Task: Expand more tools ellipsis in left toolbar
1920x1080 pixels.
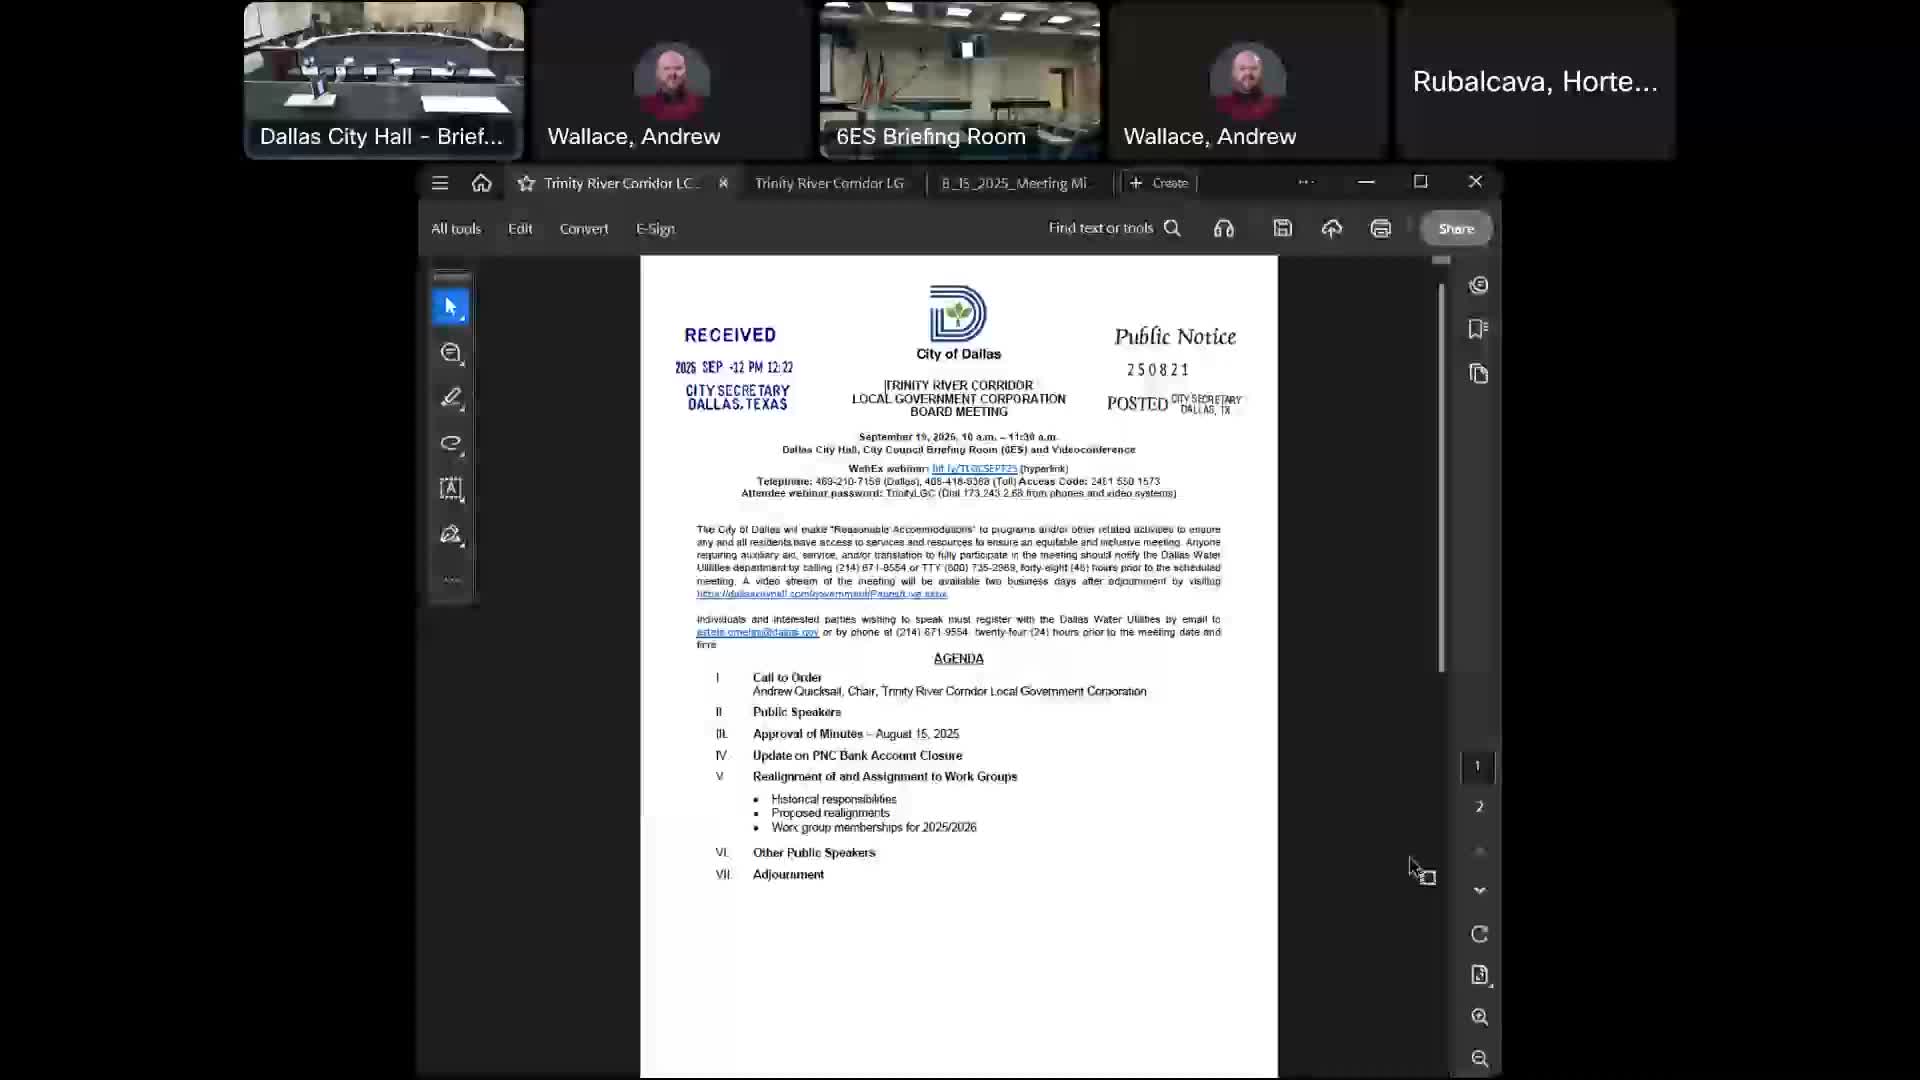Action: [x=451, y=579]
